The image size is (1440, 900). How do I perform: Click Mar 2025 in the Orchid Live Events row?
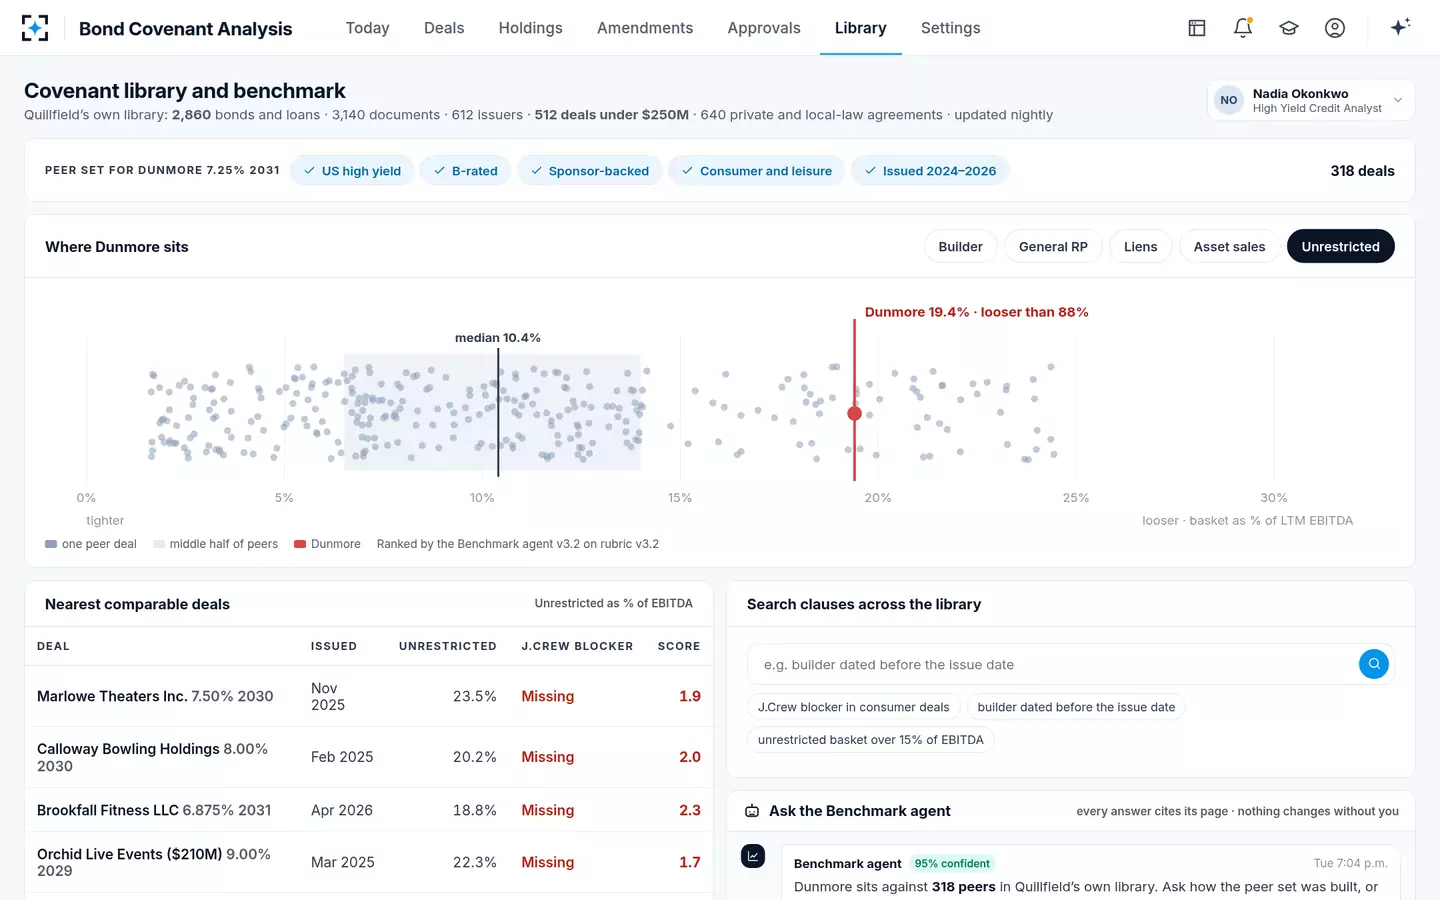pyautogui.click(x=343, y=862)
